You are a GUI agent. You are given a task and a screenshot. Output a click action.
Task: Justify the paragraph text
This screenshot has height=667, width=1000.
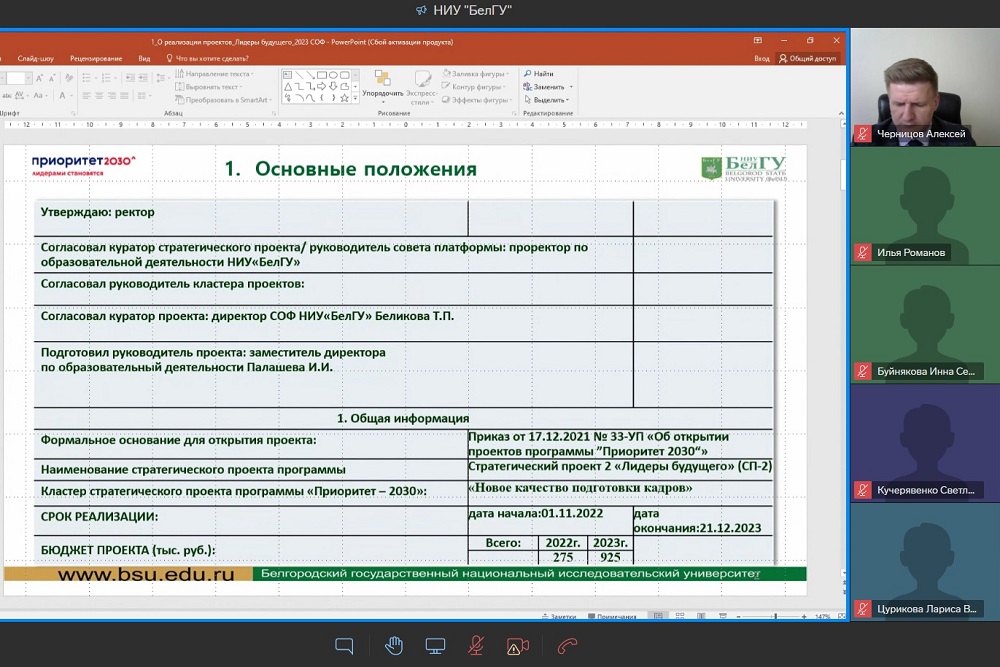click(124, 96)
